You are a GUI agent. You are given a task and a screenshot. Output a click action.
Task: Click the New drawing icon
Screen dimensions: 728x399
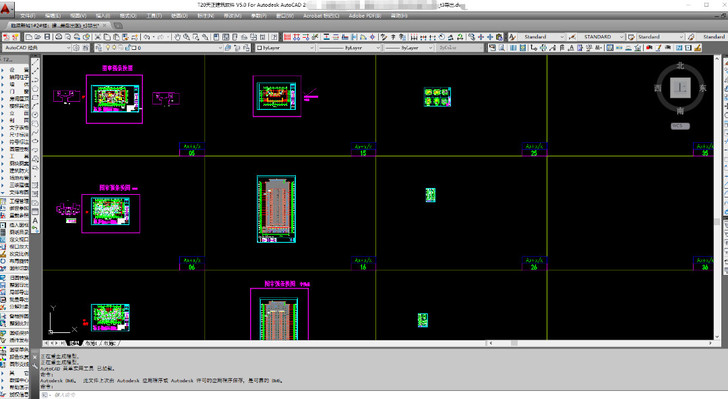coord(29,37)
